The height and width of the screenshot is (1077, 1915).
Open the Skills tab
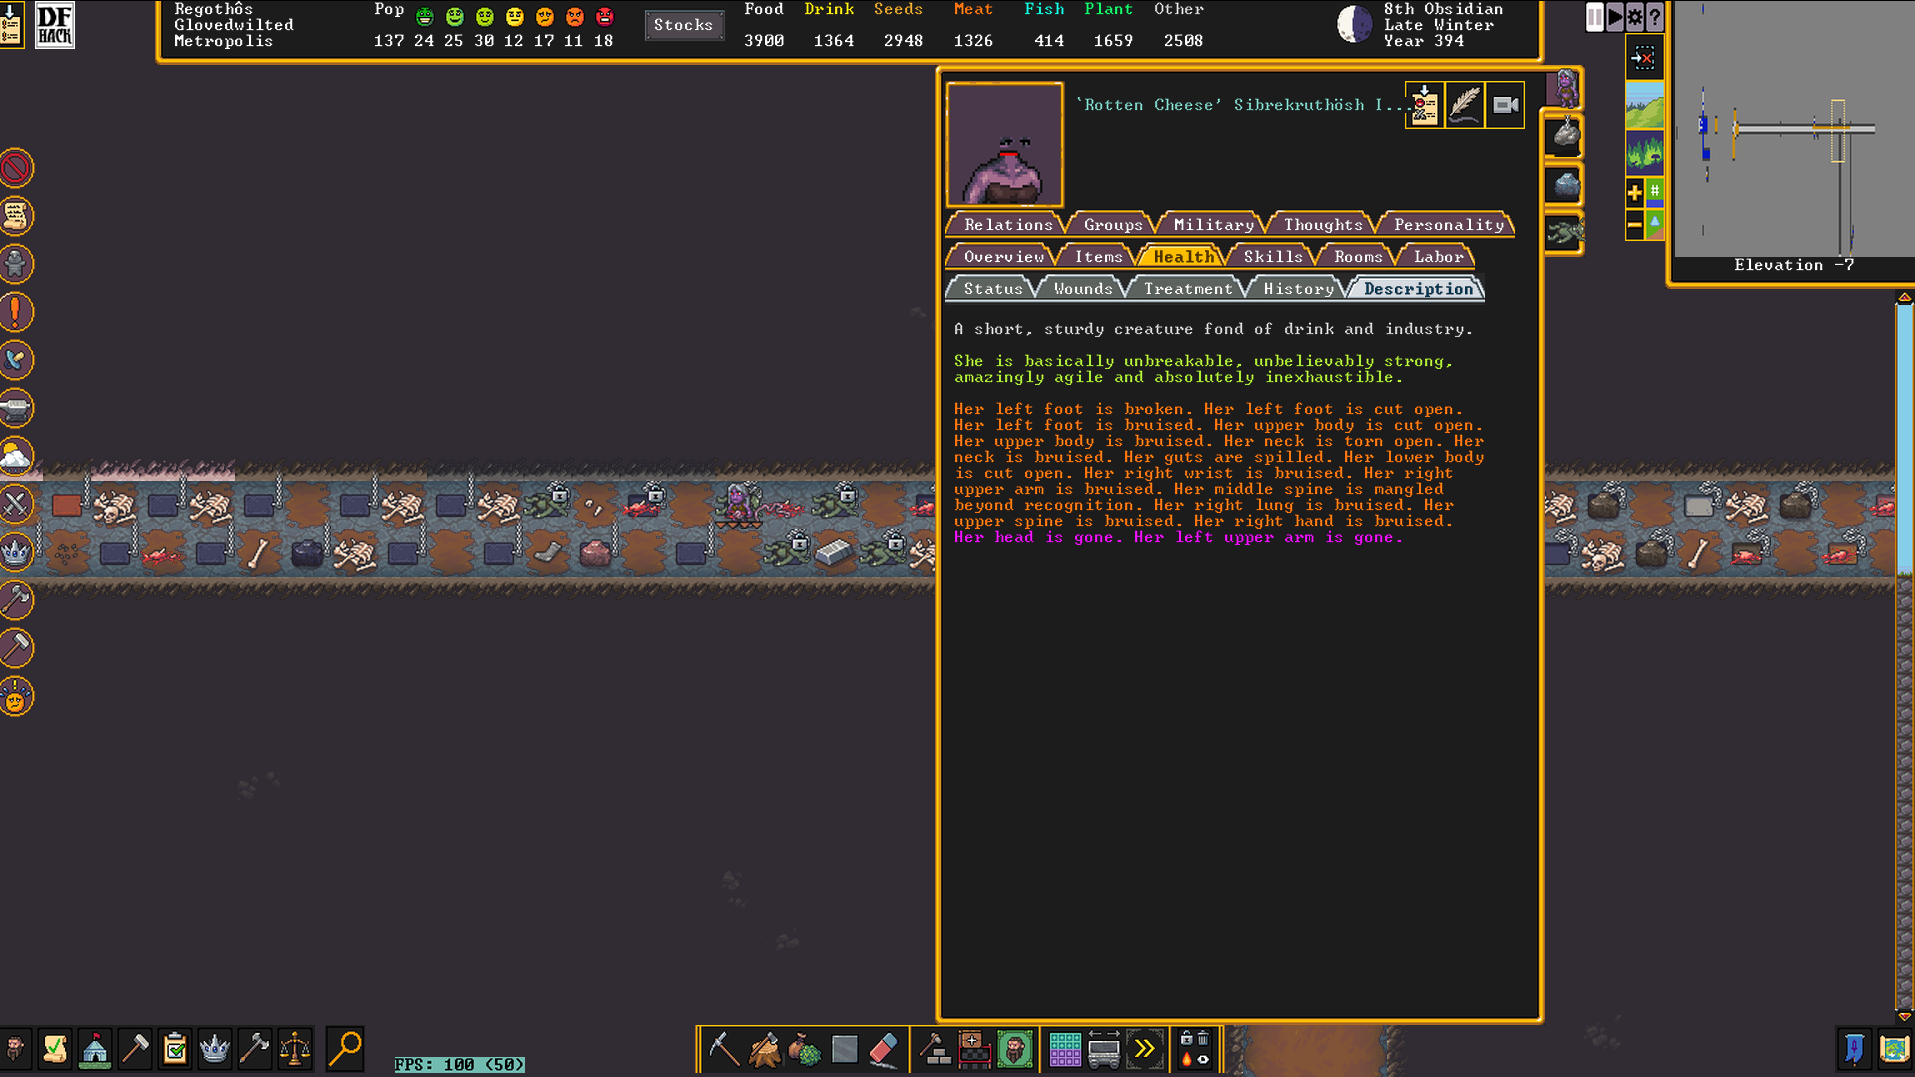(1273, 257)
